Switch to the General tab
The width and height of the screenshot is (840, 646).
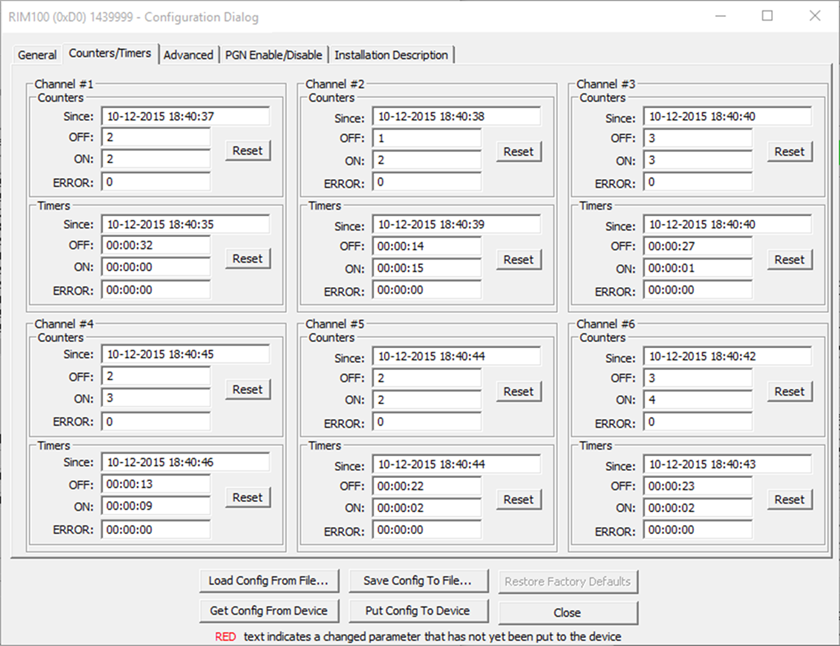[x=37, y=55]
